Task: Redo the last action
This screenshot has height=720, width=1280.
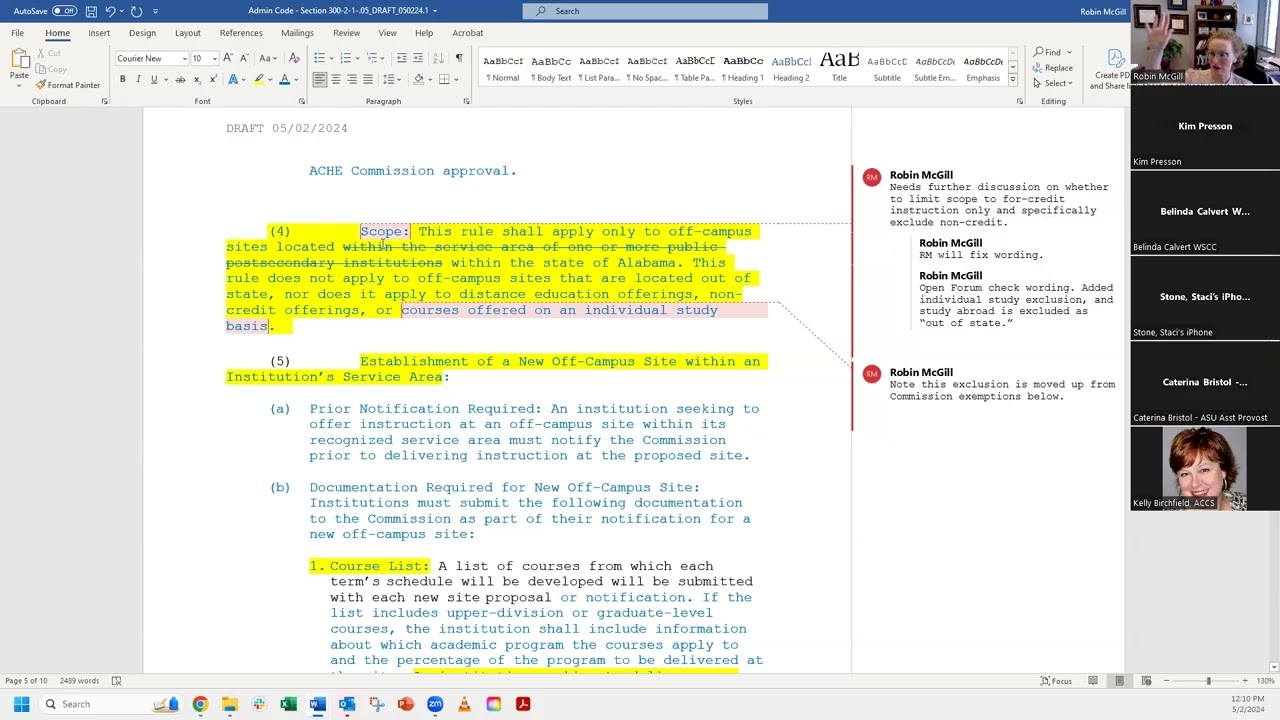Action: [x=136, y=11]
